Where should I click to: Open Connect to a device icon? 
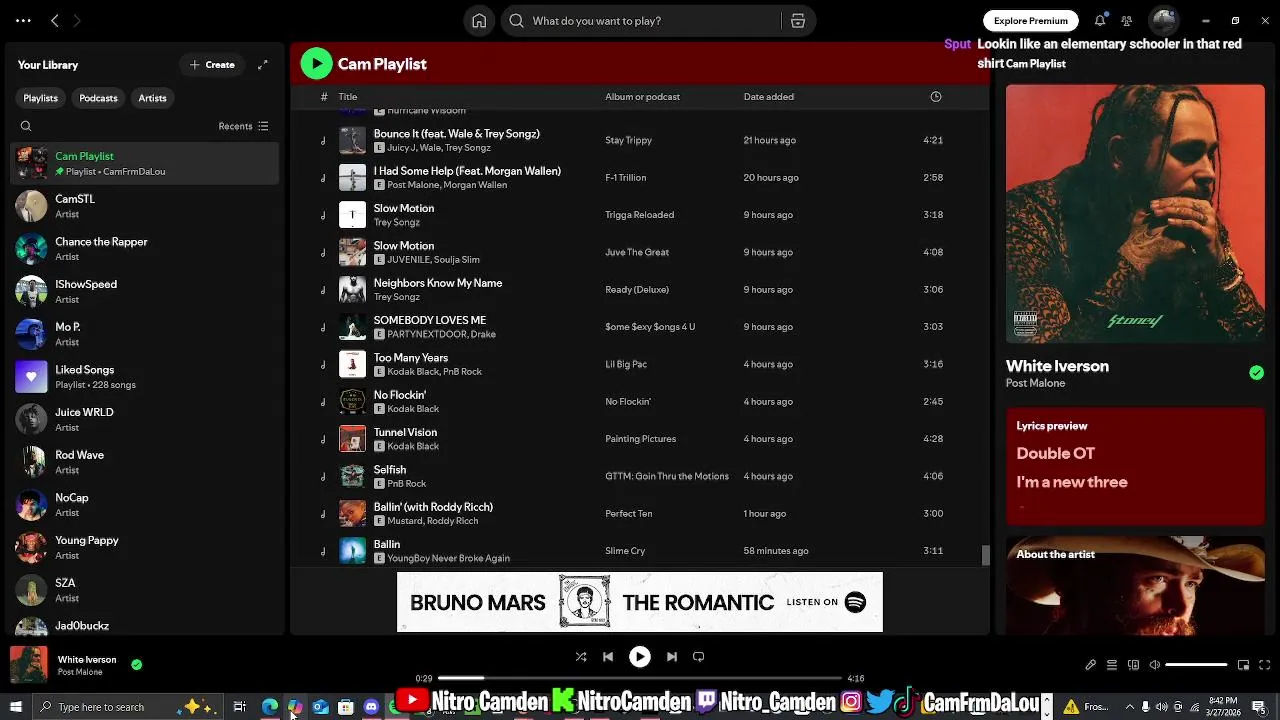pos(1133,665)
